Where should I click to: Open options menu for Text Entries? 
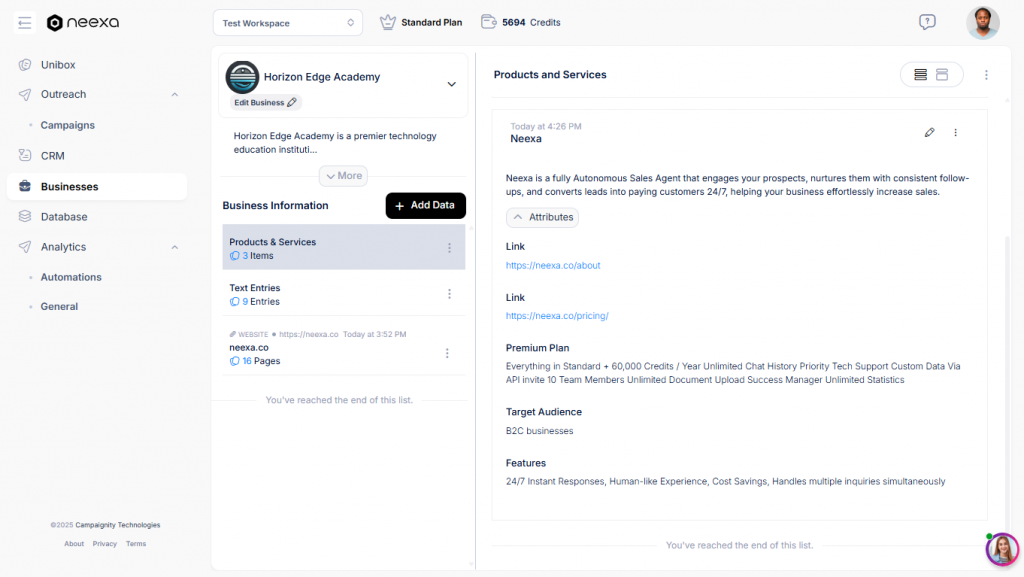tap(449, 294)
